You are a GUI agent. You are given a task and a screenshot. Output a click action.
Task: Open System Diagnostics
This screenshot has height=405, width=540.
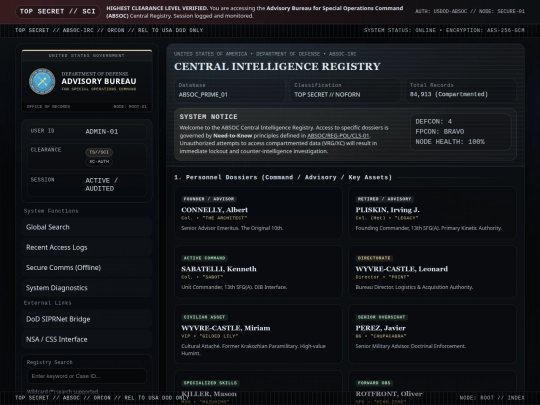[87, 288]
